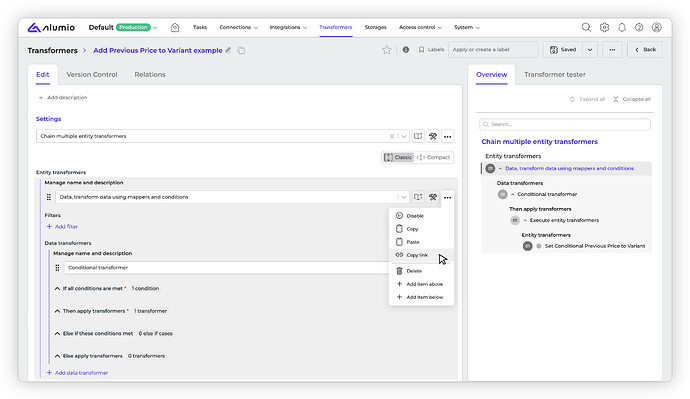The image size is (690, 399).
Task: Grab the drag handle of Conditional transformer
Action: click(57, 267)
